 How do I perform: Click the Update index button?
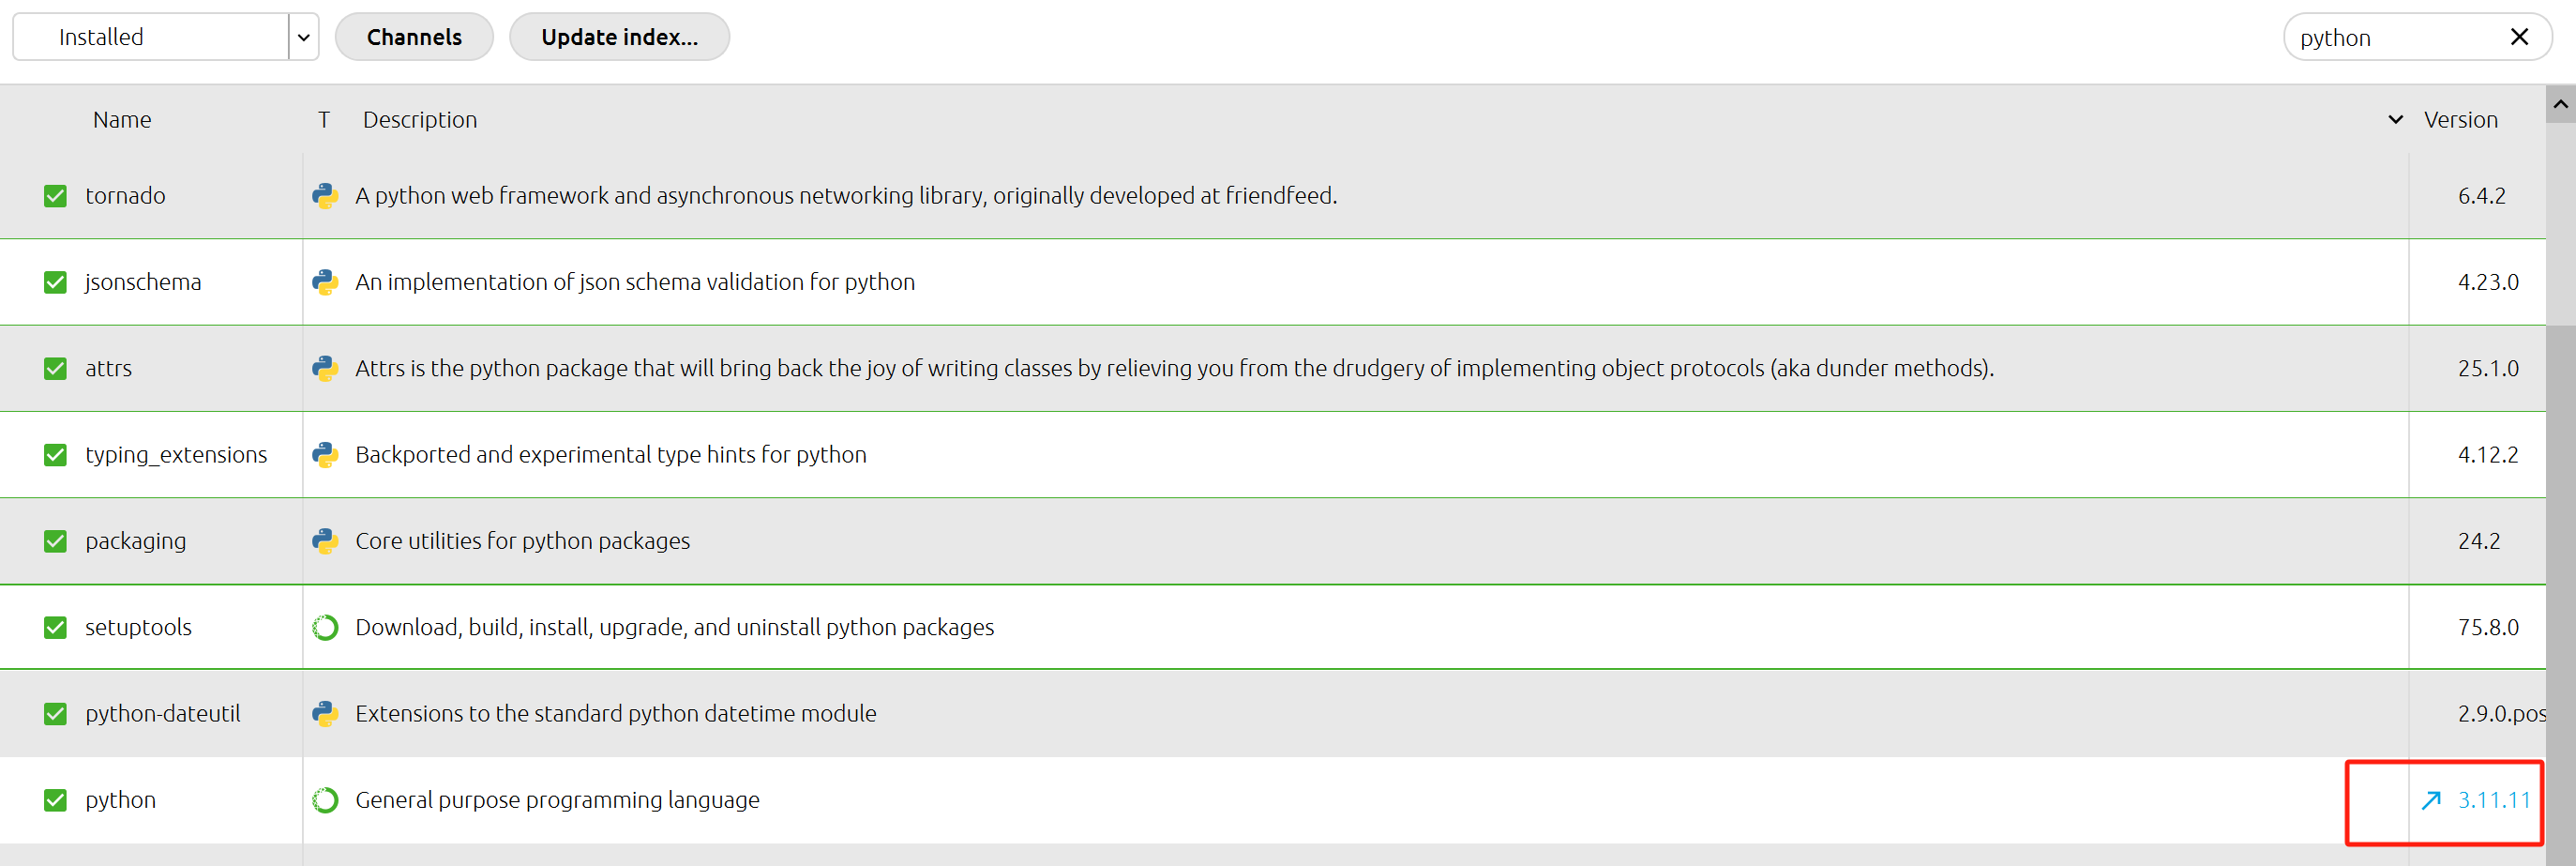coord(619,38)
